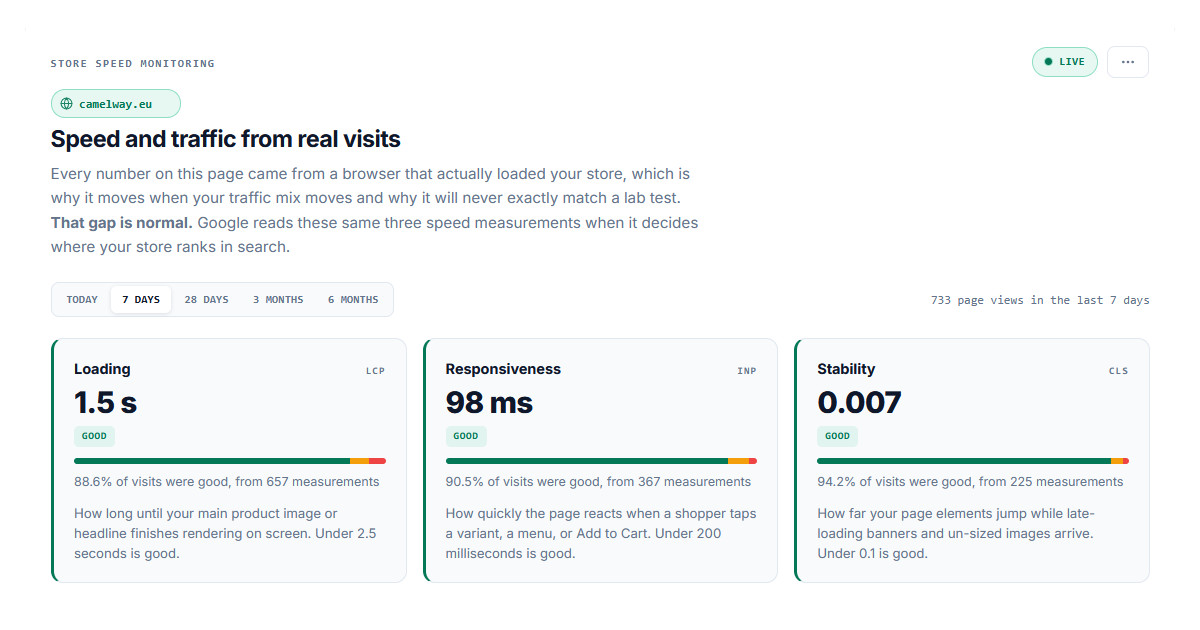The width and height of the screenshot is (1200, 630).
Task: Click the Stability card title
Action: (x=846, y=369)
